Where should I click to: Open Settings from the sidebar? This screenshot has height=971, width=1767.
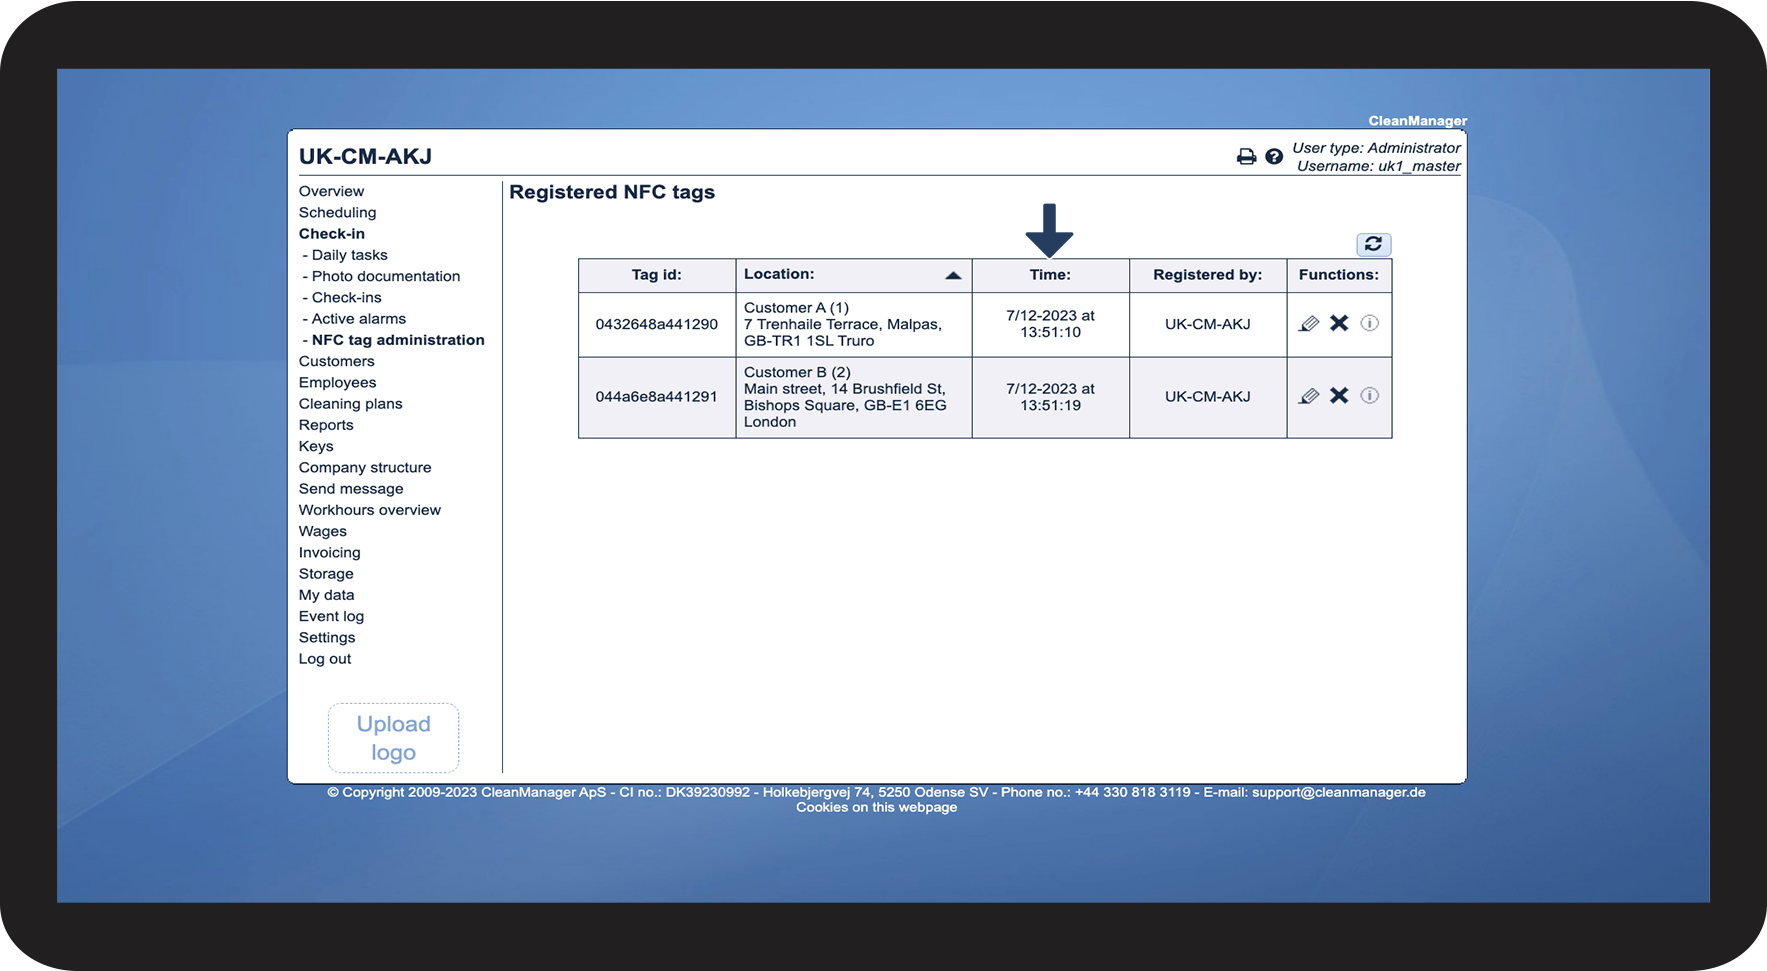[327, 638]
